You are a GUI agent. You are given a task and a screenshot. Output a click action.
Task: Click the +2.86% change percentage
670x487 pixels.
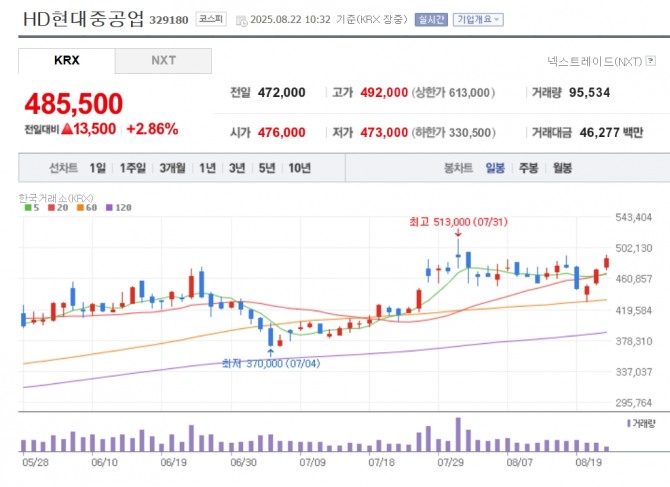click(153, 129)
